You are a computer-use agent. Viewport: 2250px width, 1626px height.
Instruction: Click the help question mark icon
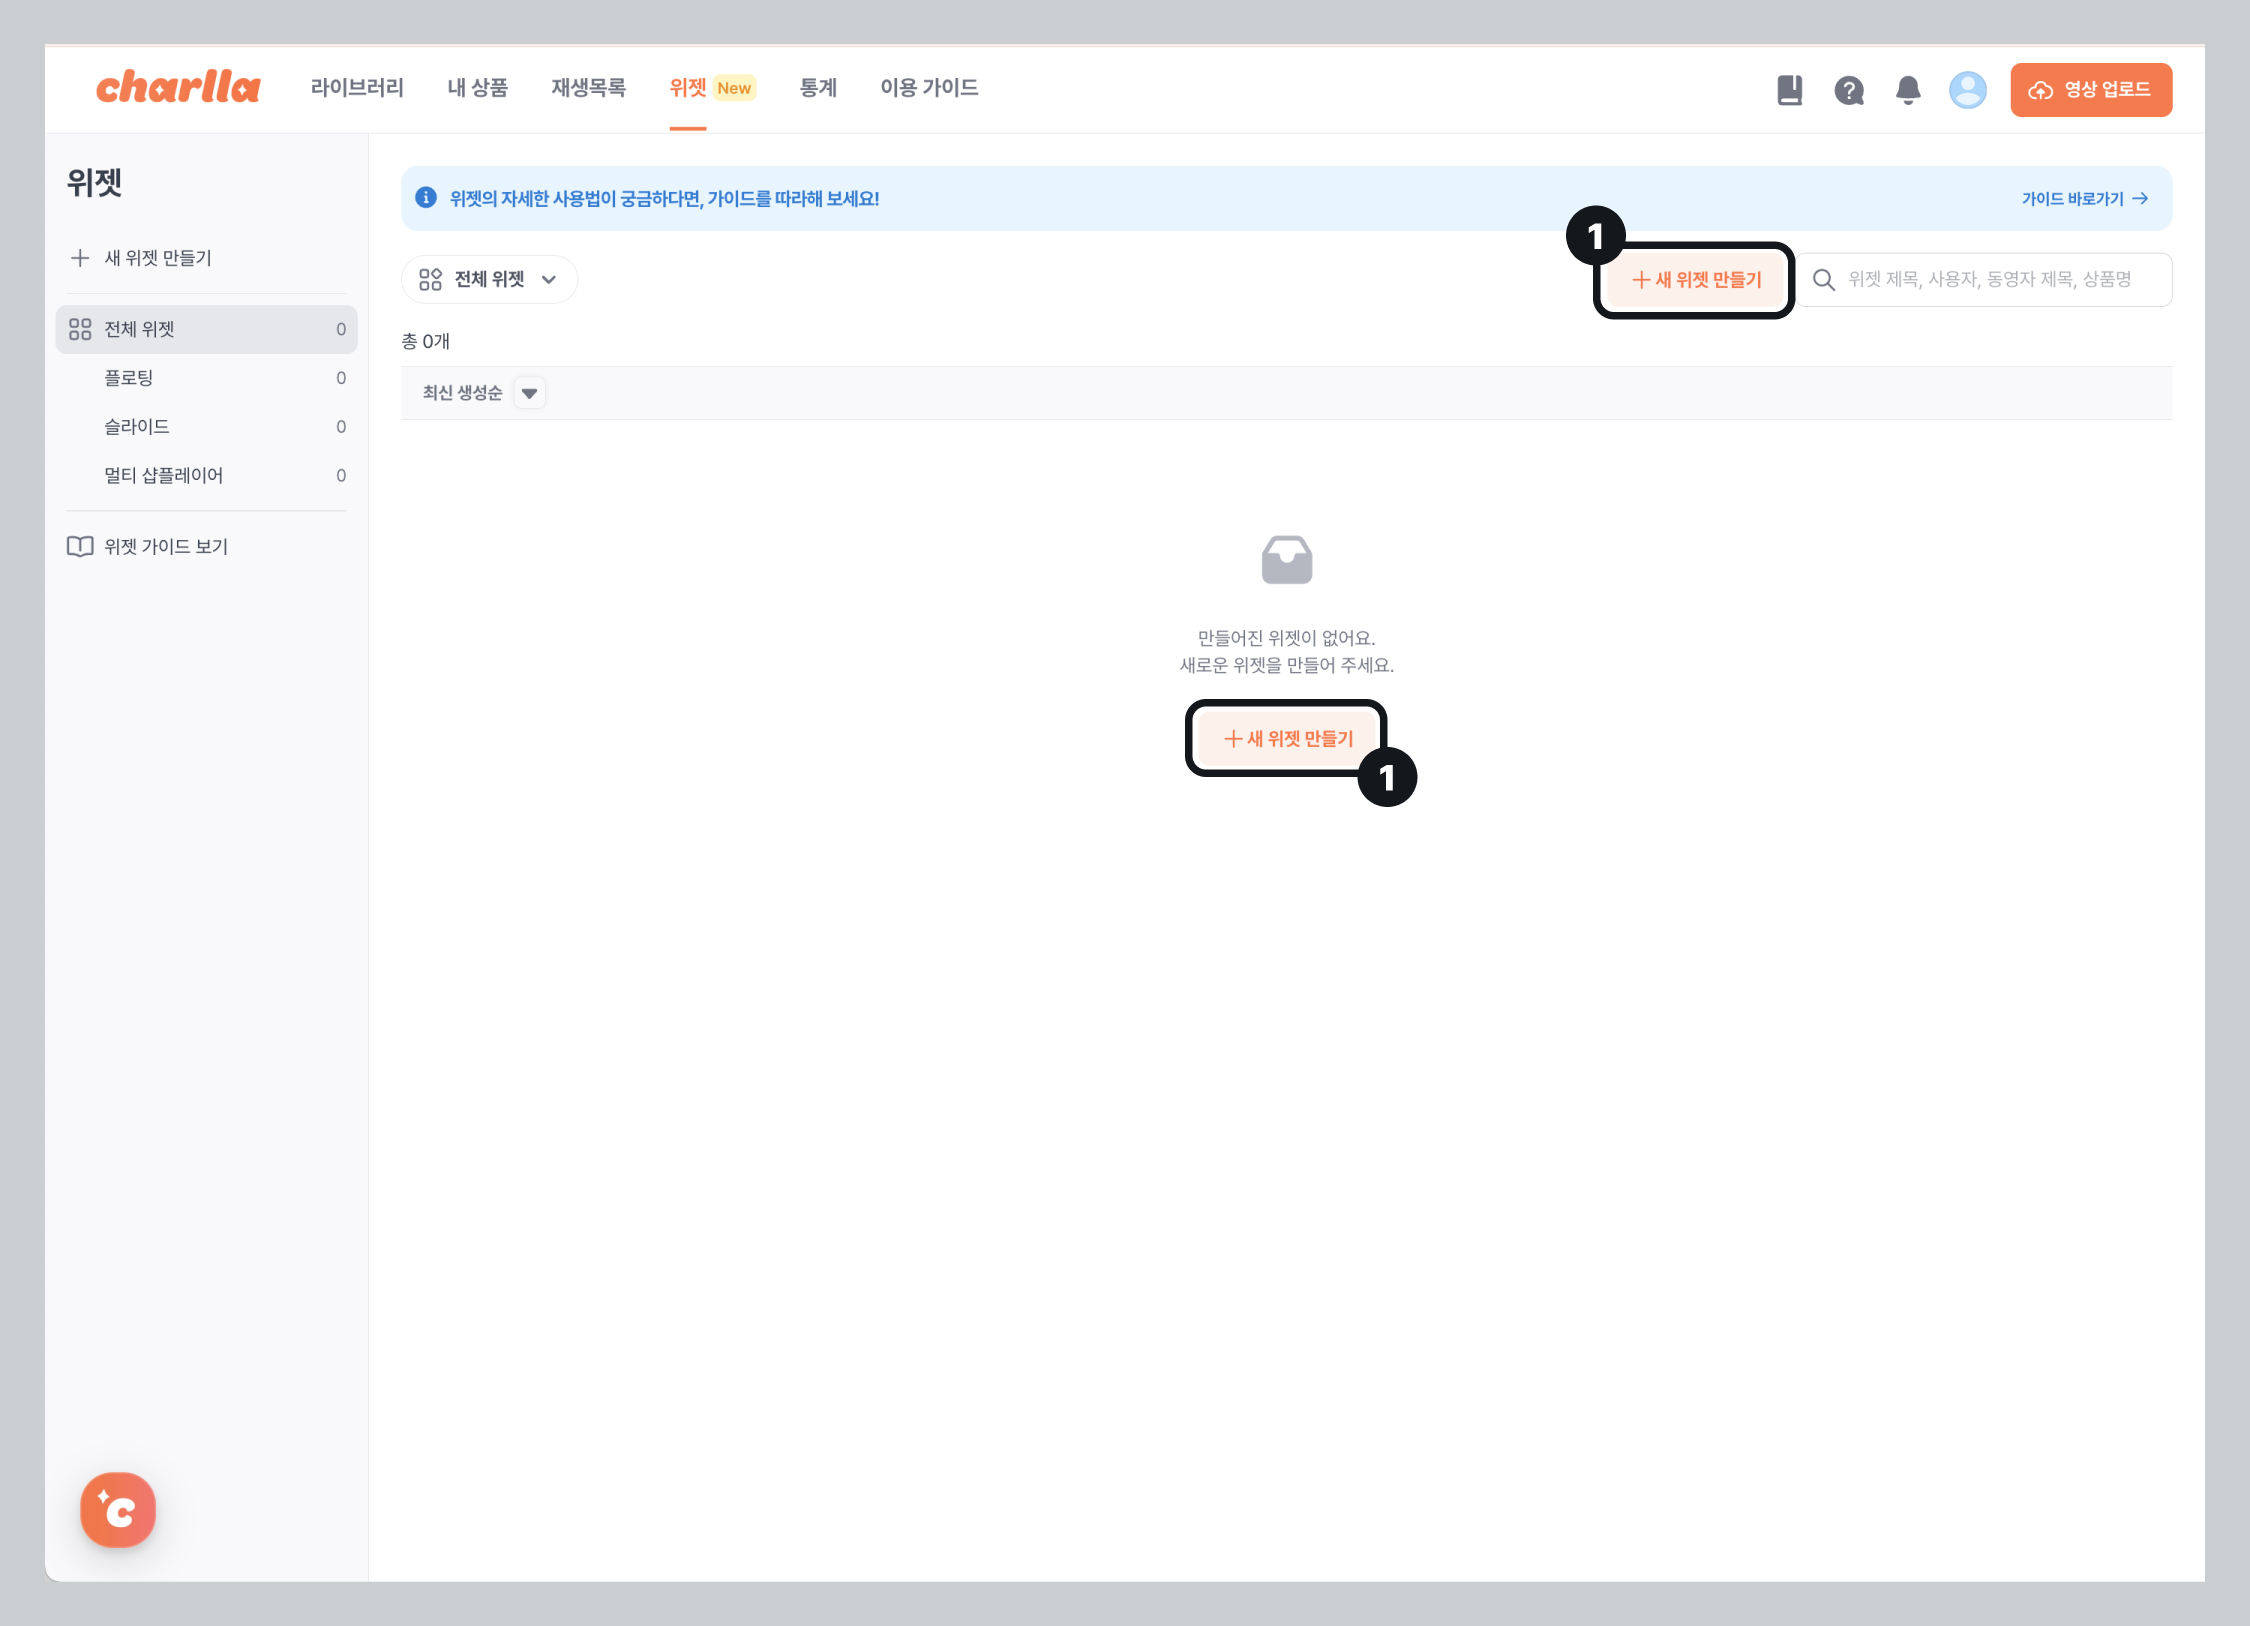coord(1848,90)
